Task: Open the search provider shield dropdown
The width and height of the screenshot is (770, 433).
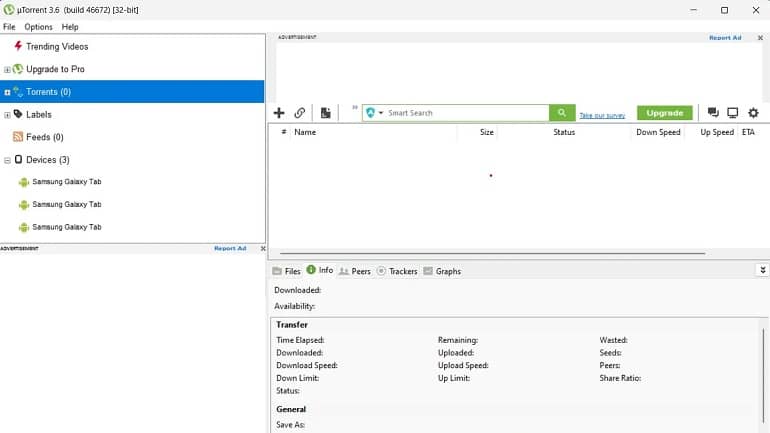Action: 374,113
